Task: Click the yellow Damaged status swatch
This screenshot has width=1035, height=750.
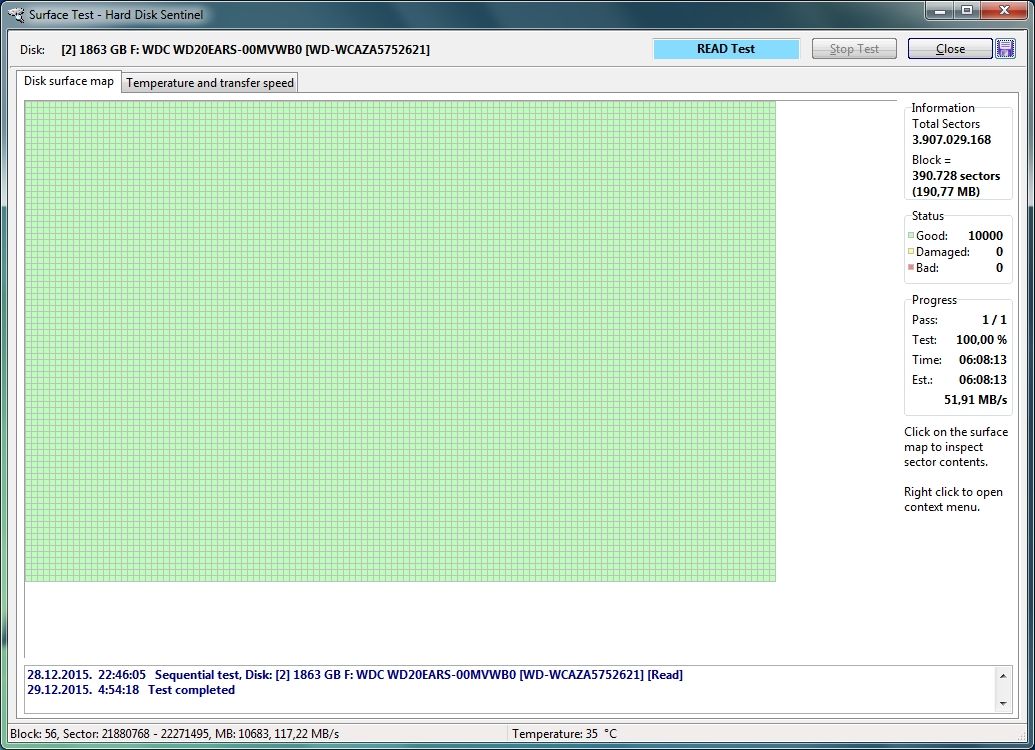Action: [911, 251]
